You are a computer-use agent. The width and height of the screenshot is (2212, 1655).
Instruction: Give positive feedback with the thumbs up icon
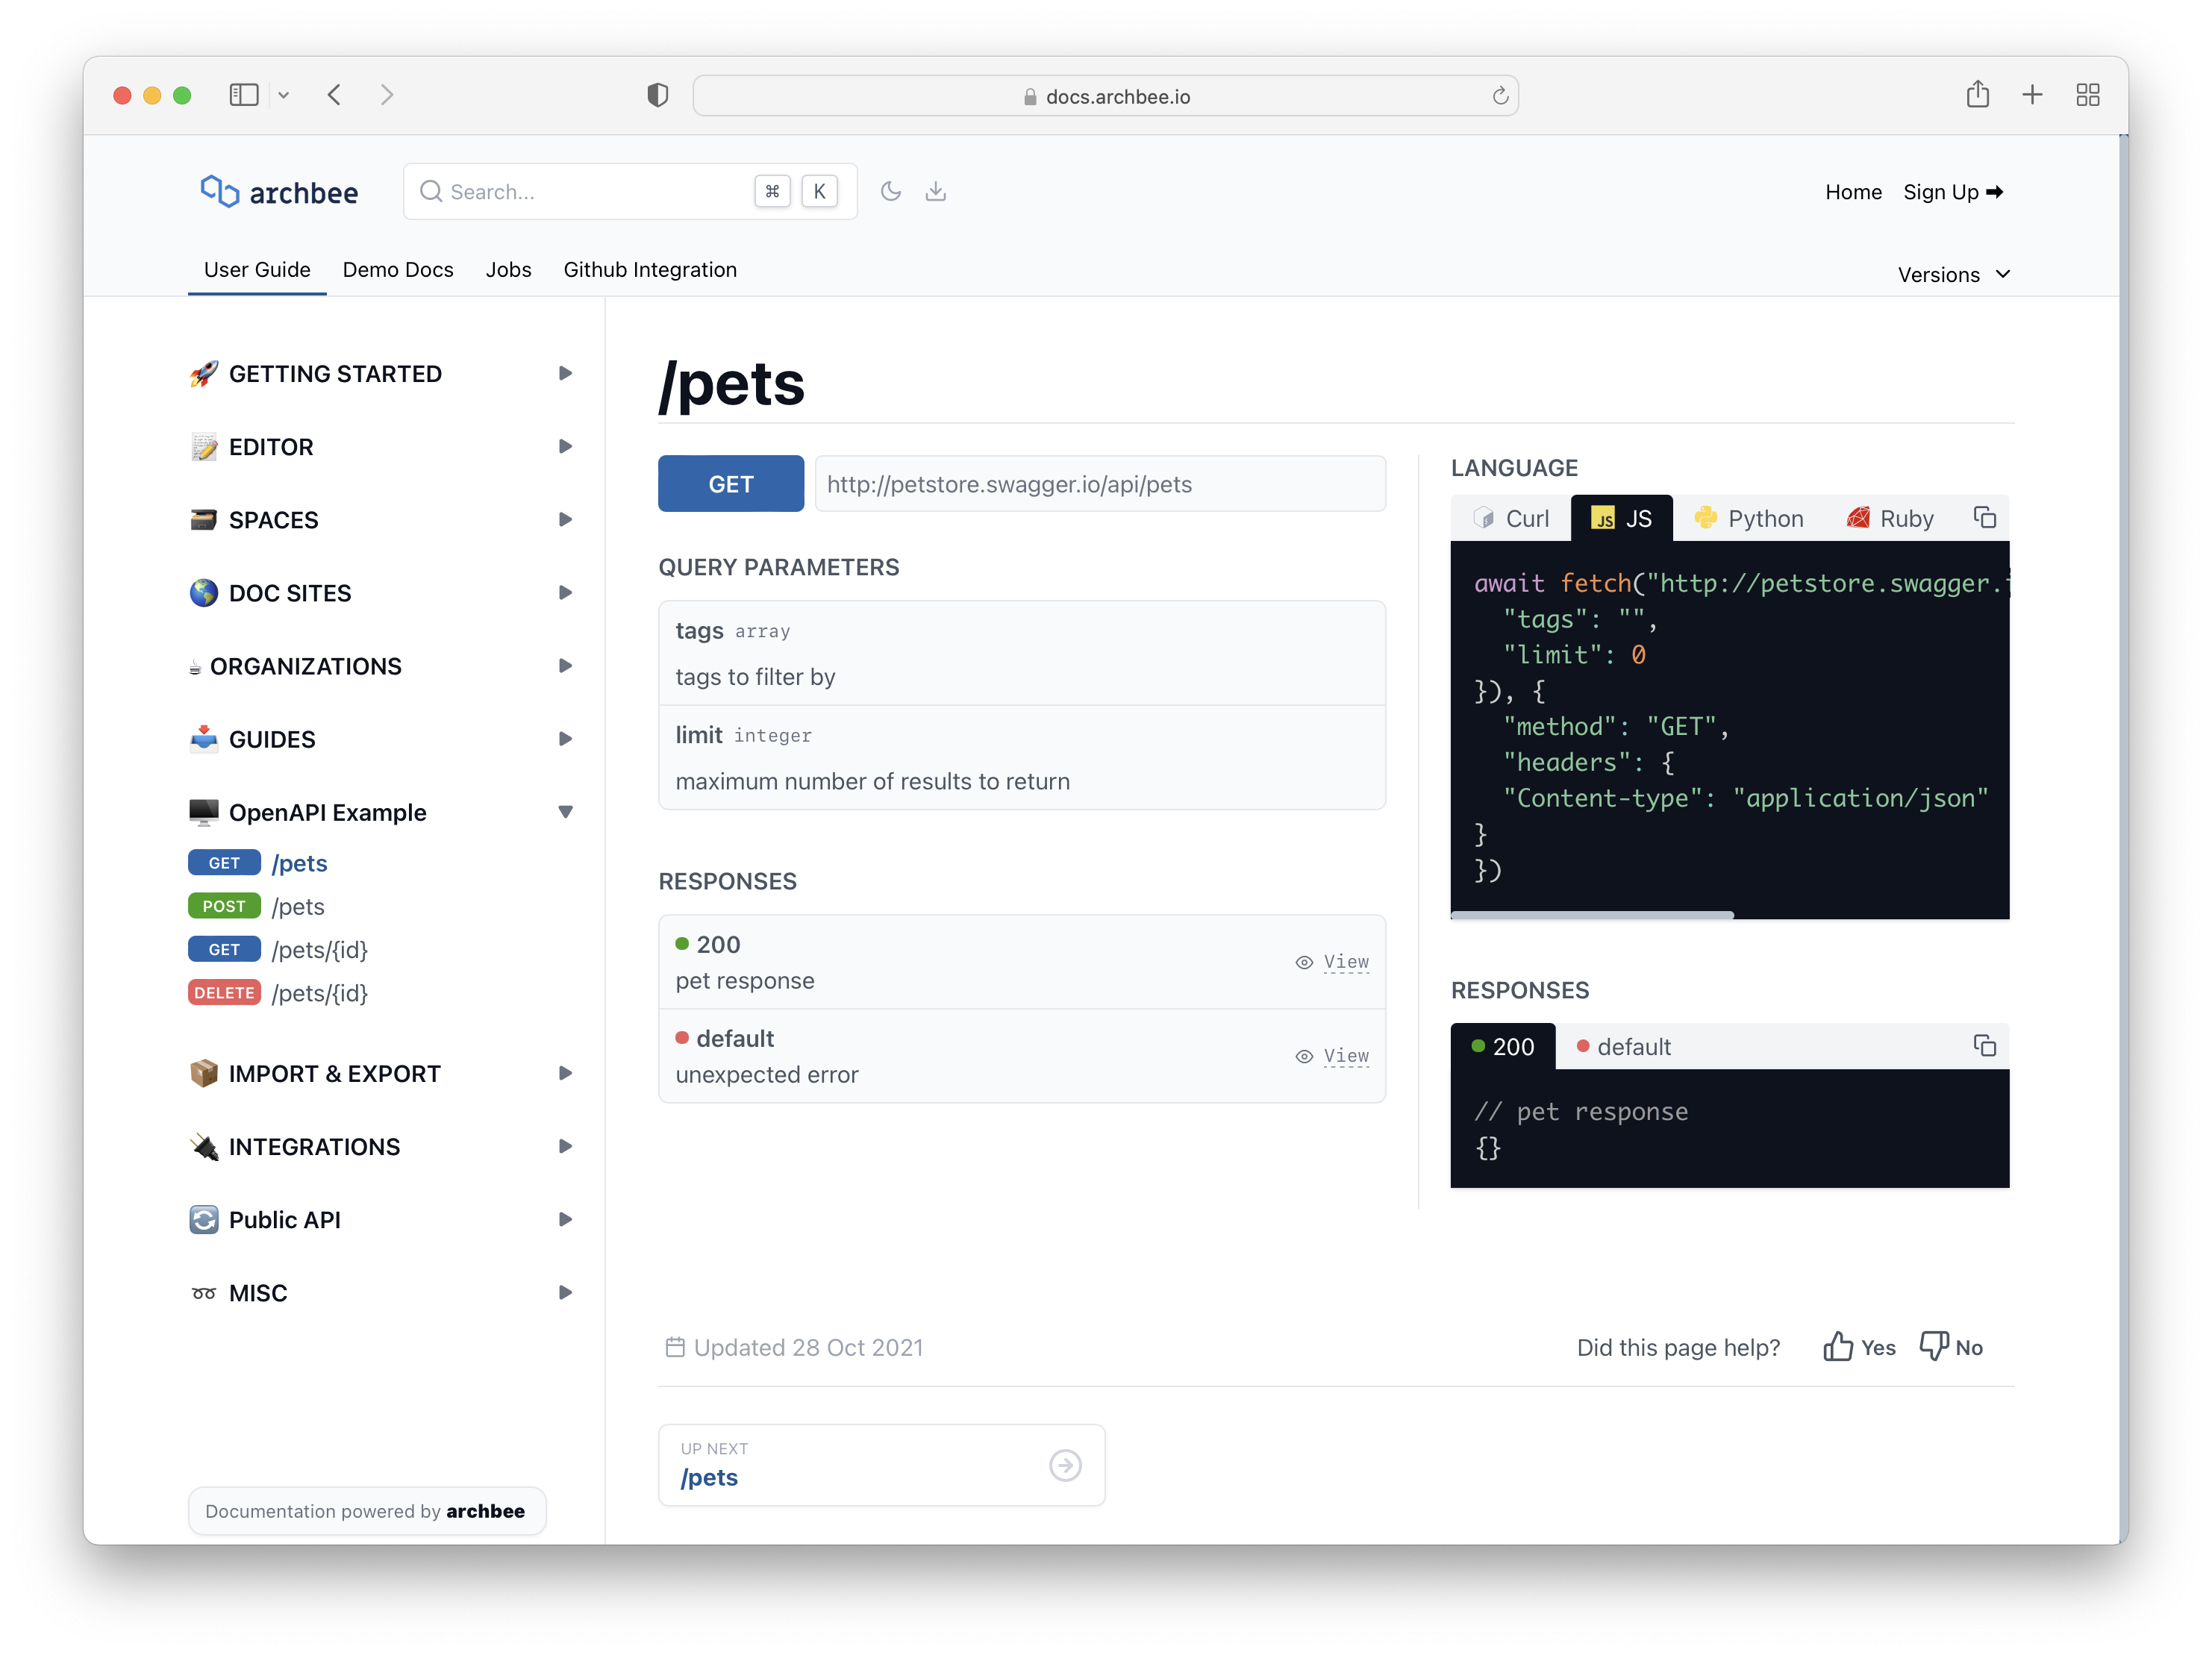[x=1838, y=1346]
